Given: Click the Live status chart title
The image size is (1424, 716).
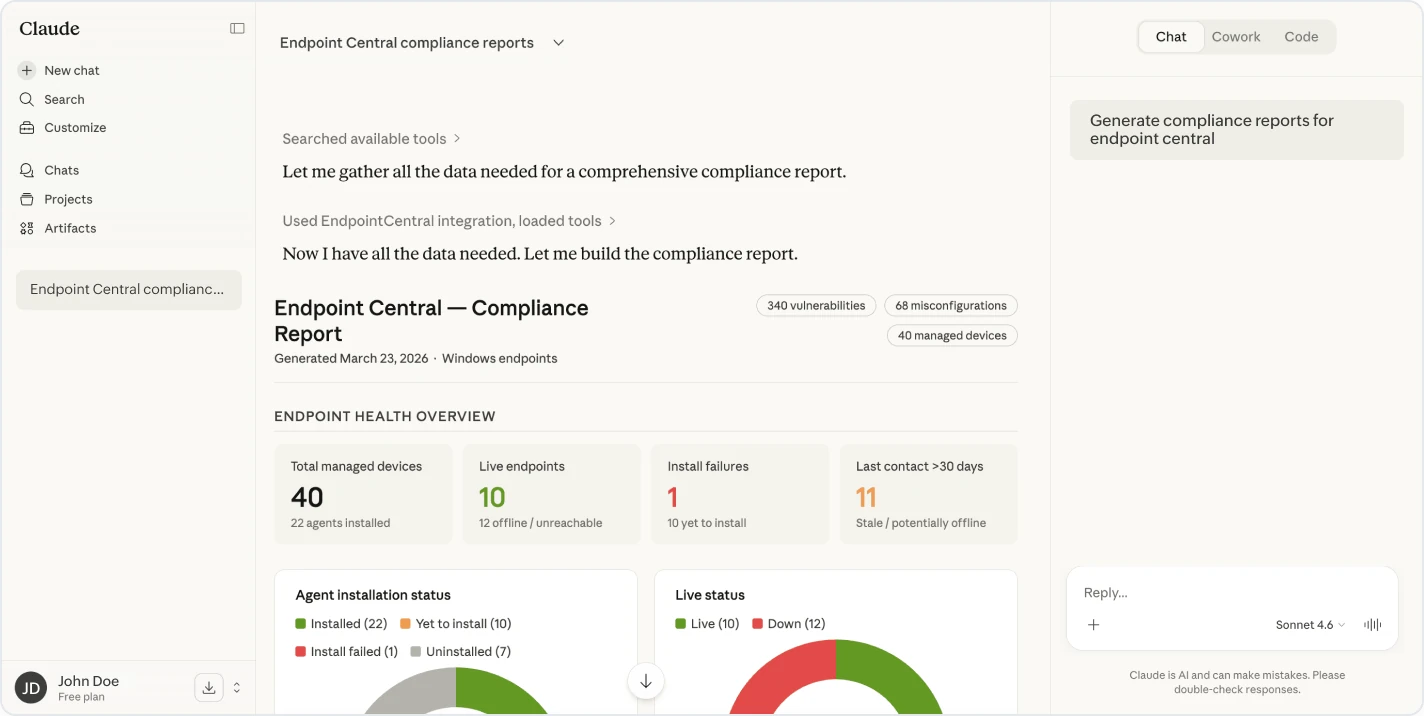Looking at the screenshot, I should (710, 595).
